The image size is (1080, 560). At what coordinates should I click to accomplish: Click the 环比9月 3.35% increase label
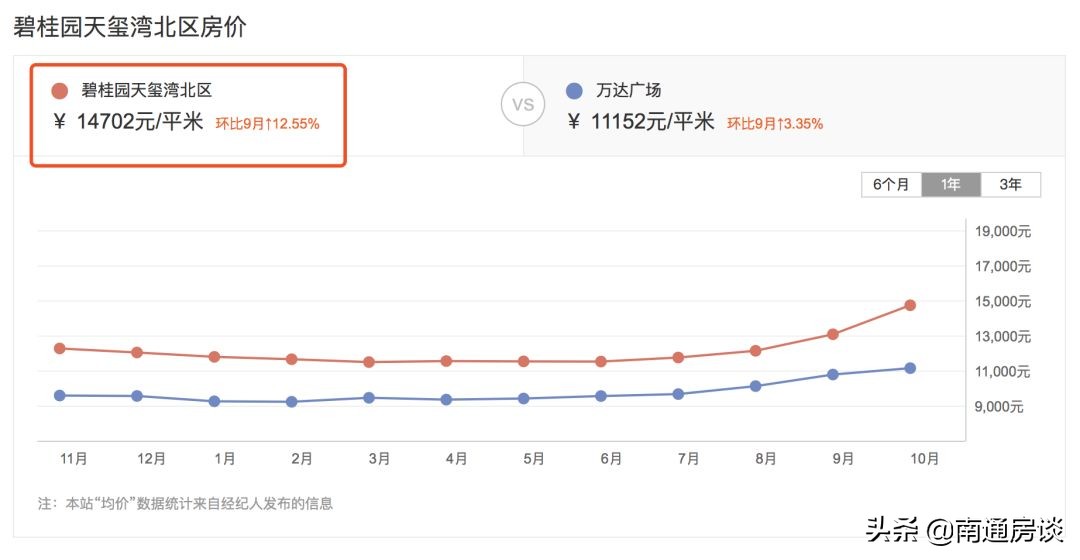775,124
